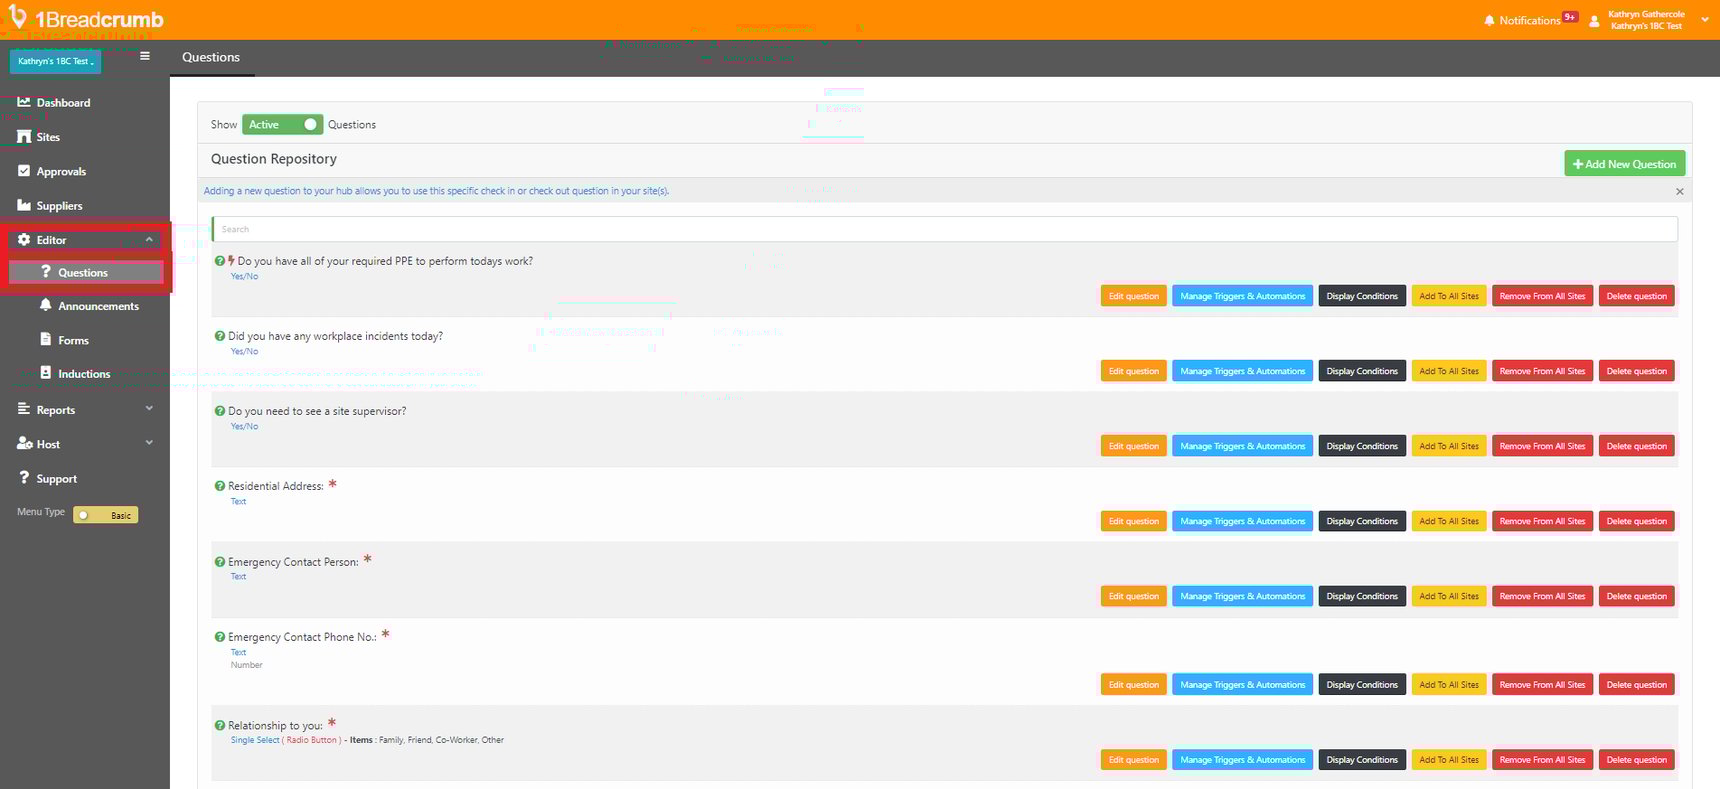This screenshot has height=789, width=1720.
Task: Open the Kathryn's 1BC Test hub dropdown
Action: (56, 61)
